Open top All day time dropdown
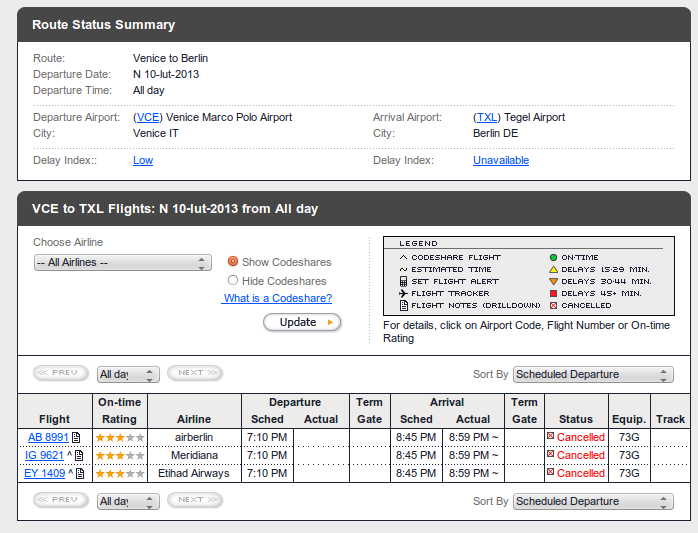The width and height of the screenshot is (698, 533). [x=128, y=374]
